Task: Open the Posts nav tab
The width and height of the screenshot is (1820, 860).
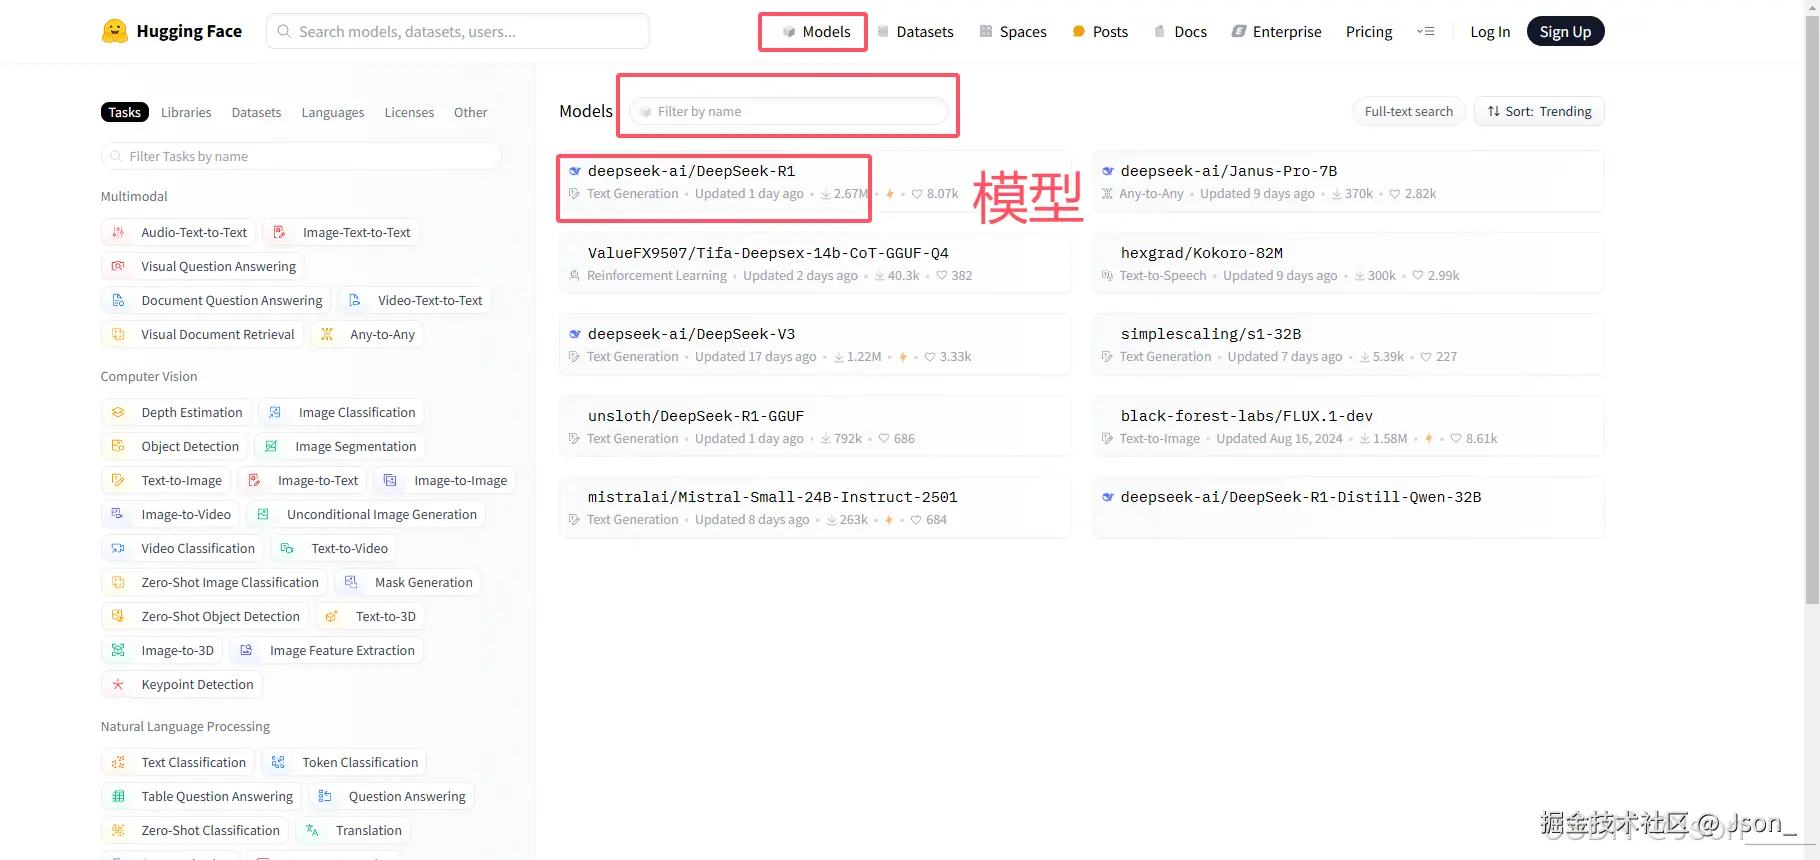Action: 1100,32
